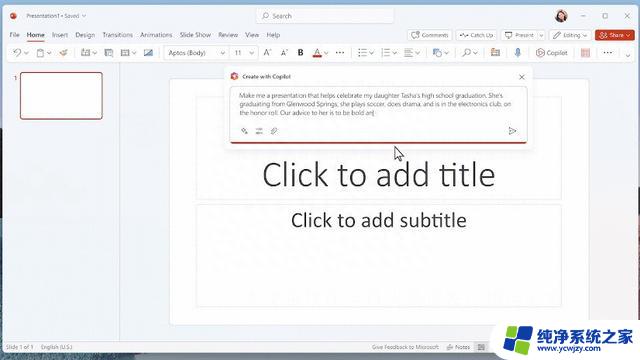Click the Search box in title bar
The height and width of the screenshot is (360, 640).
tap(325, 16)
